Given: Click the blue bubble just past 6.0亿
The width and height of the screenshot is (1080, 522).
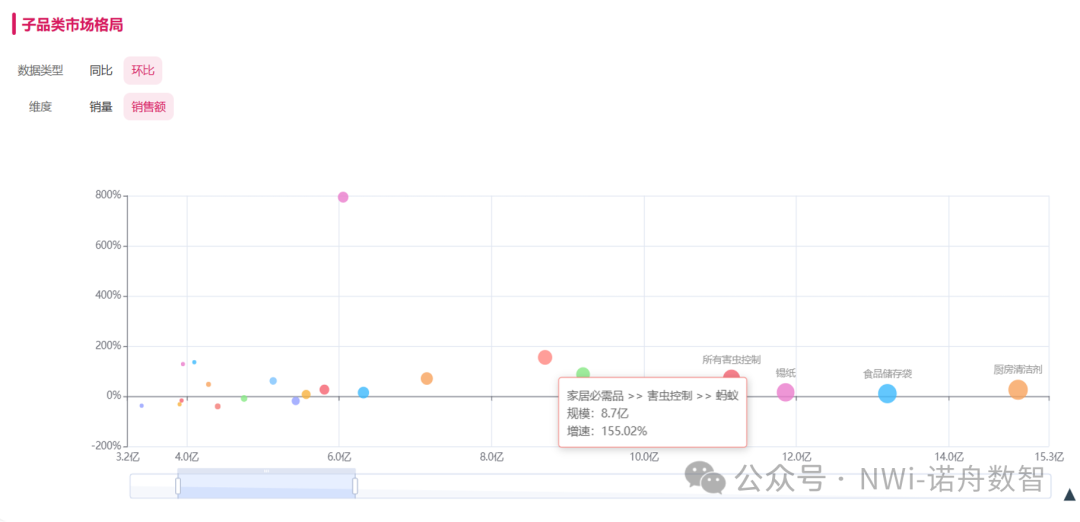Looking at the screenshot, I should point(363,393).
